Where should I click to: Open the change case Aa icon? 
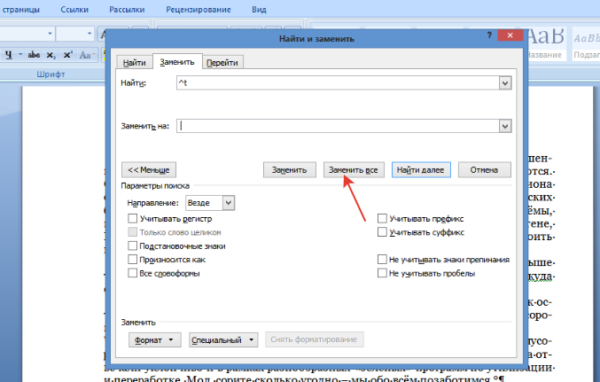coord(86,55)
